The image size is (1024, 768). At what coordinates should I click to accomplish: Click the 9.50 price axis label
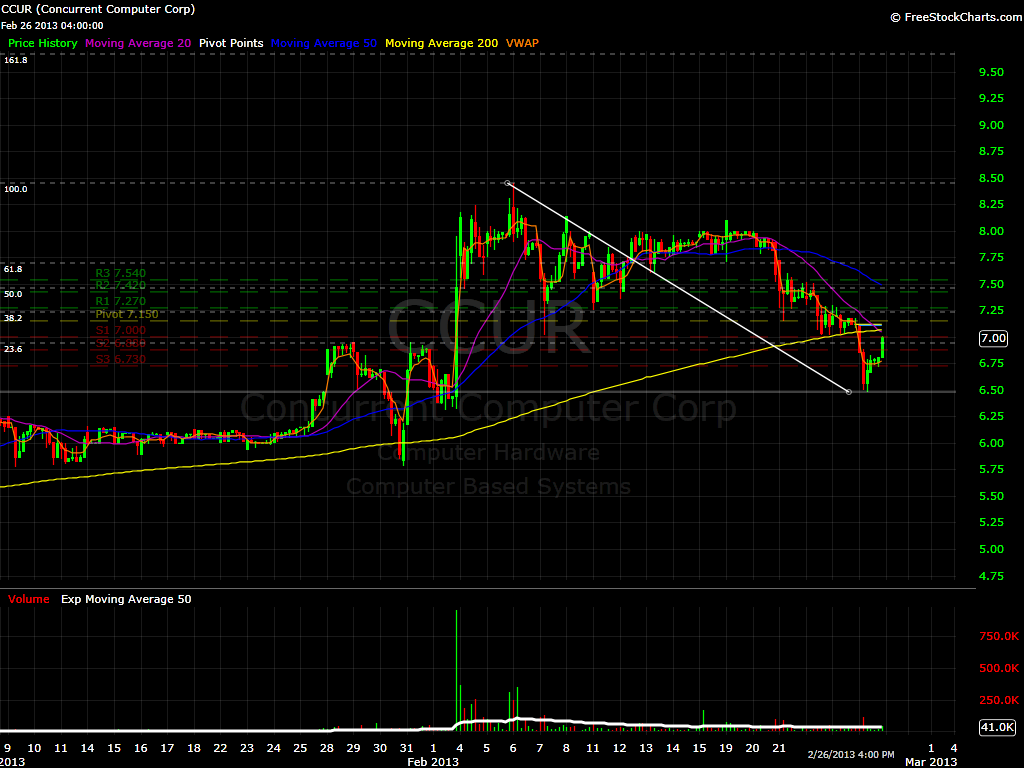tap(991, 72)
